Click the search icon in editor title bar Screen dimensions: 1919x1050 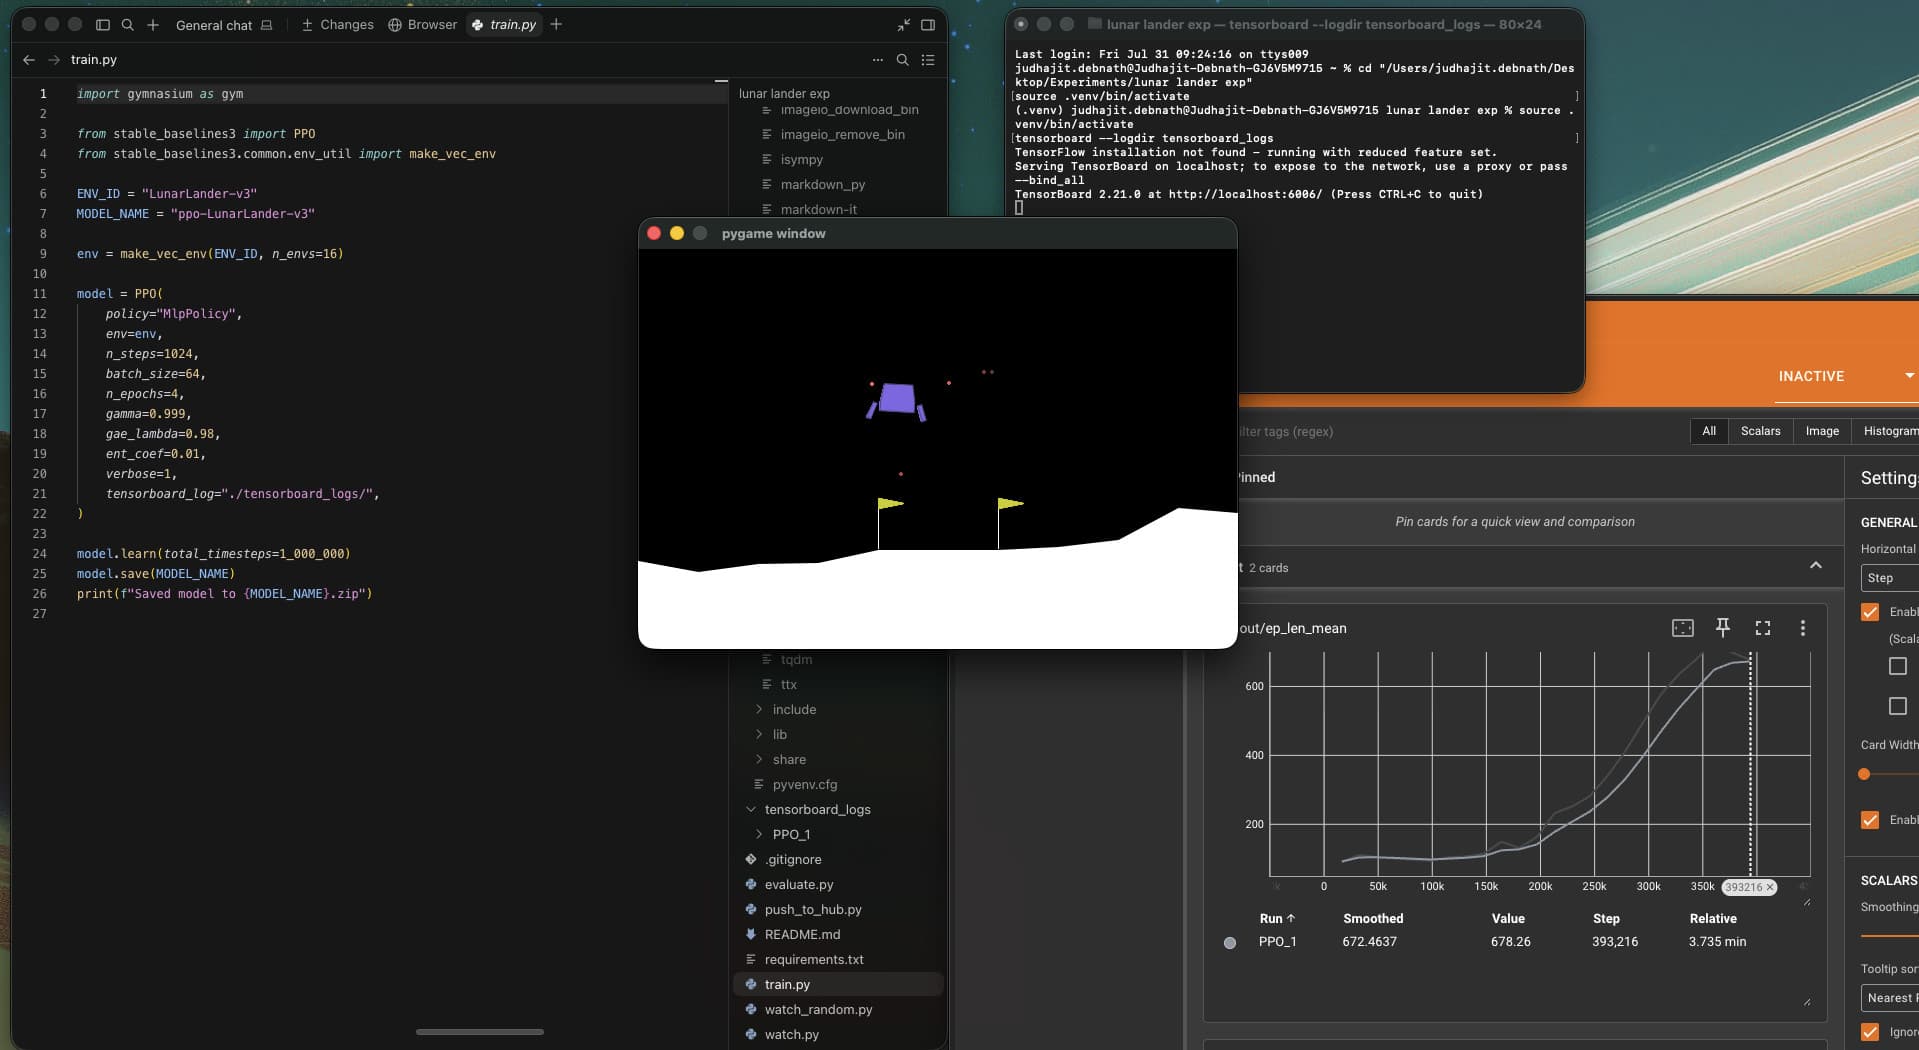pos(128,24)
